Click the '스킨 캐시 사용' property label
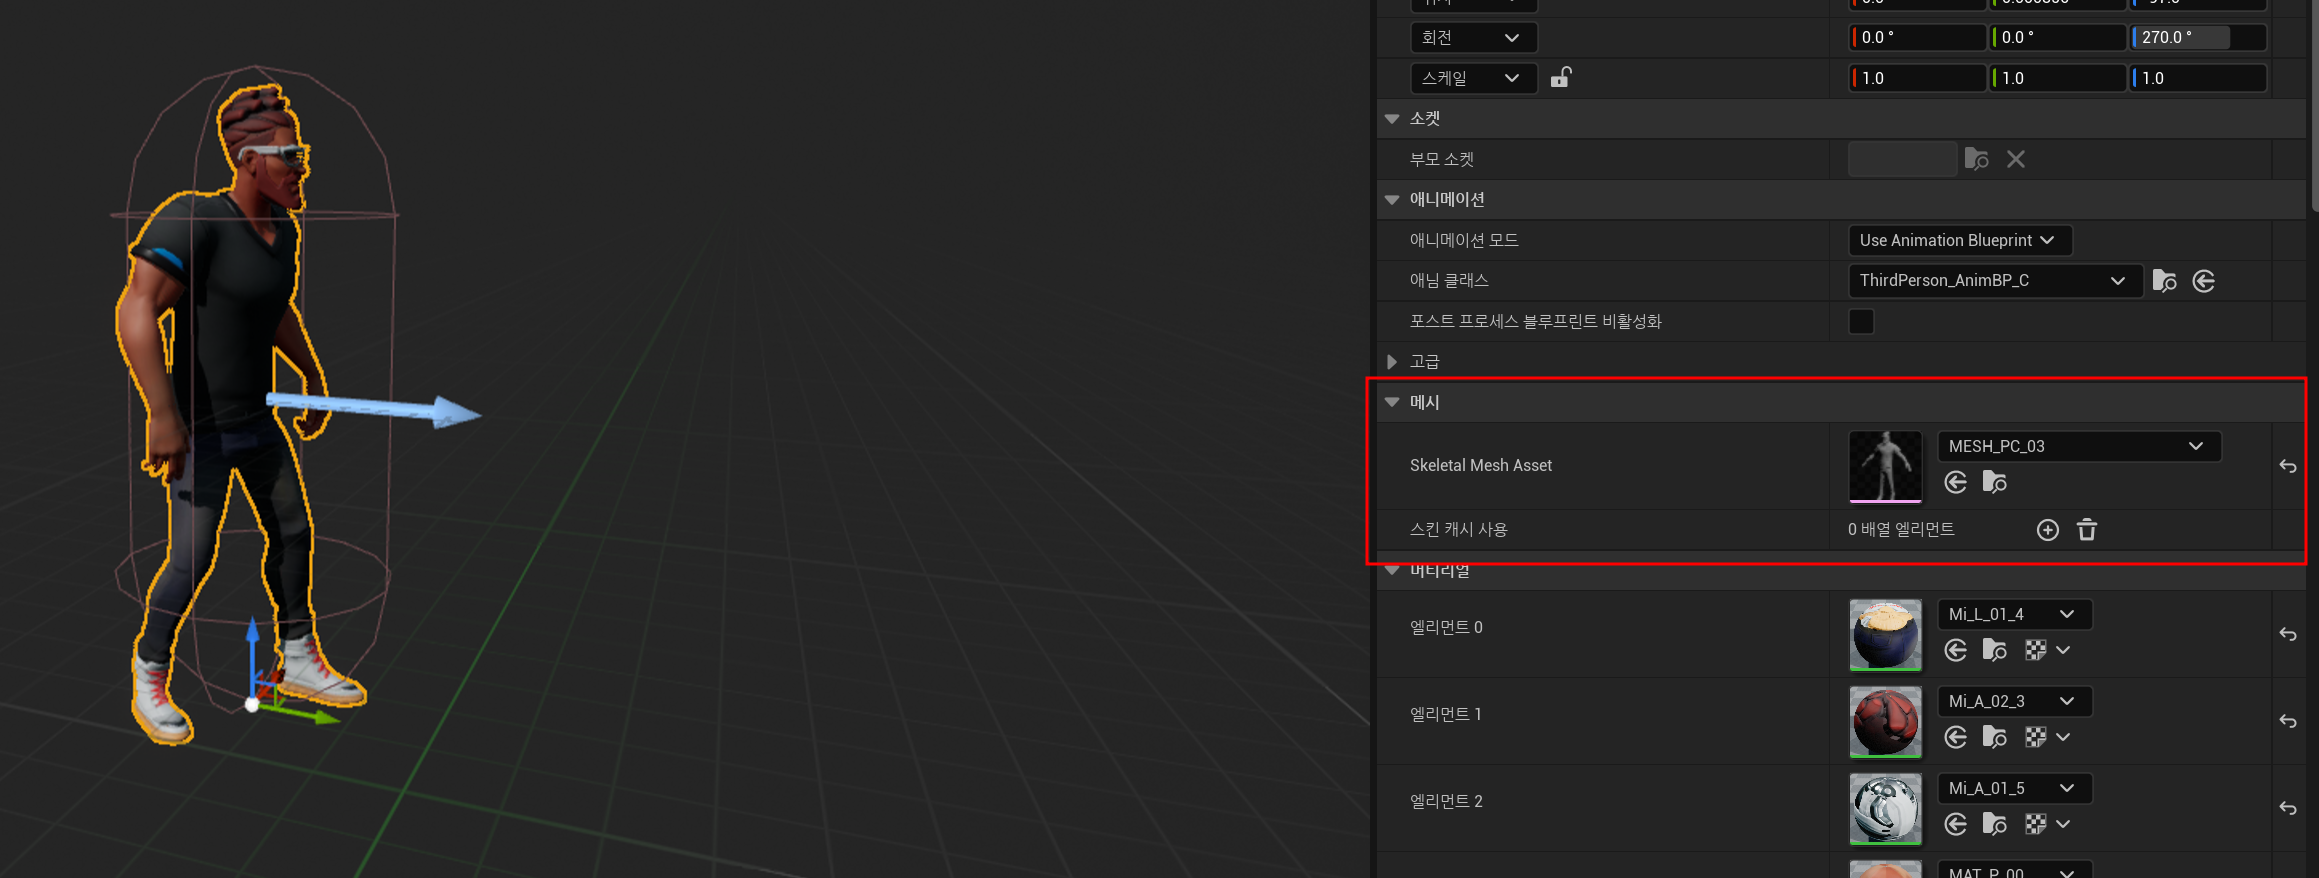The width and height of the screenshot is (2319, 878). 1458,530
